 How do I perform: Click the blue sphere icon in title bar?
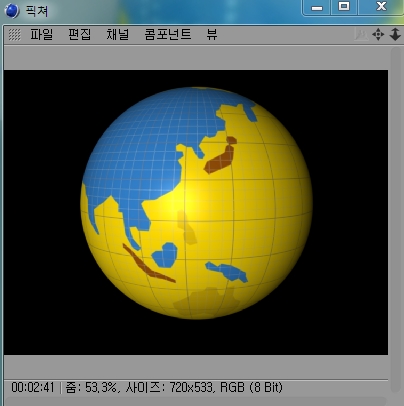coord(12,11)
